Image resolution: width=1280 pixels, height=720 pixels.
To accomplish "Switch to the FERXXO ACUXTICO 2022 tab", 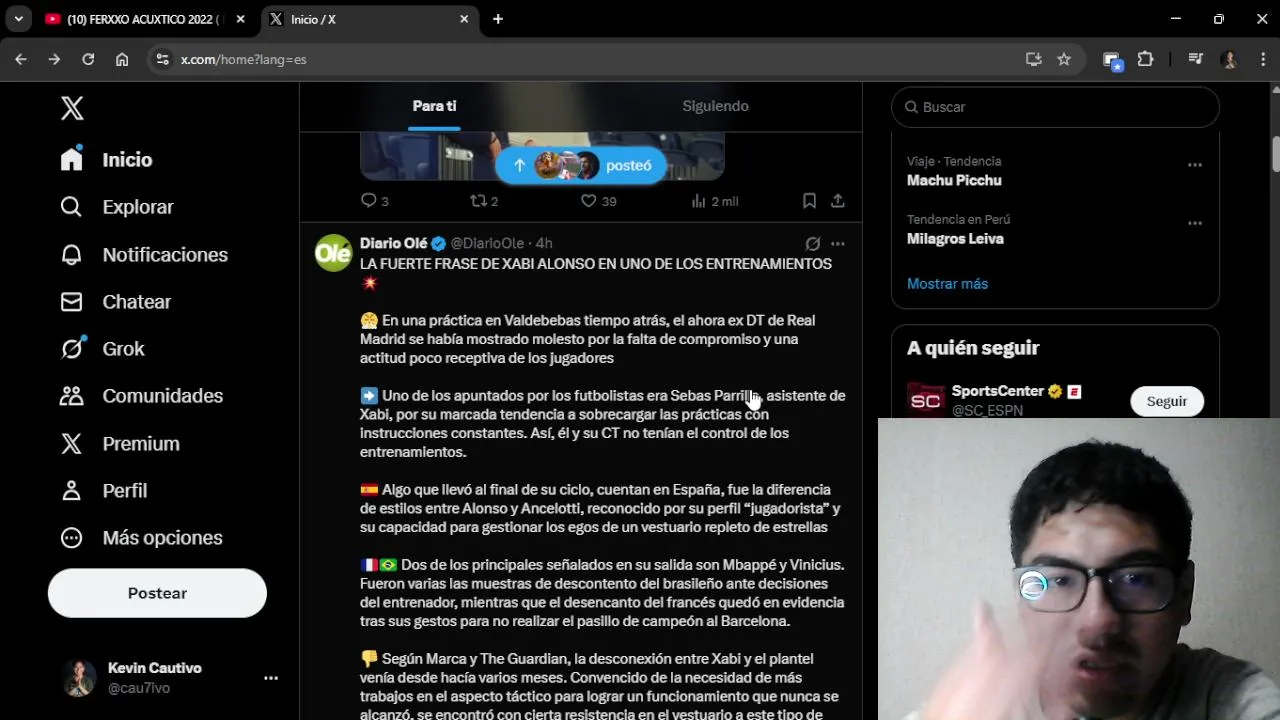I will coord(143,19).
